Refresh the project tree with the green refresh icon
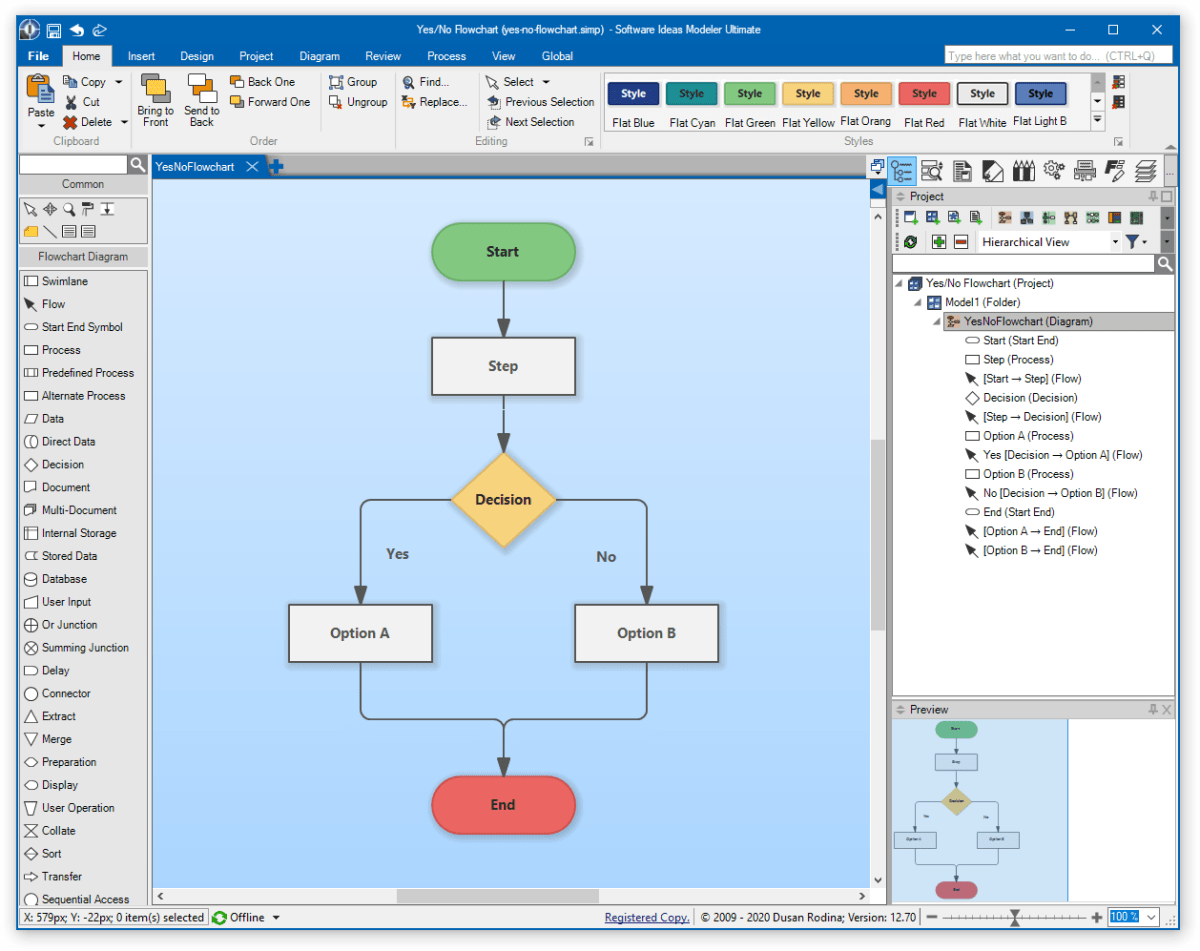This screenshot has width=1200, height=951. (910, 241)
